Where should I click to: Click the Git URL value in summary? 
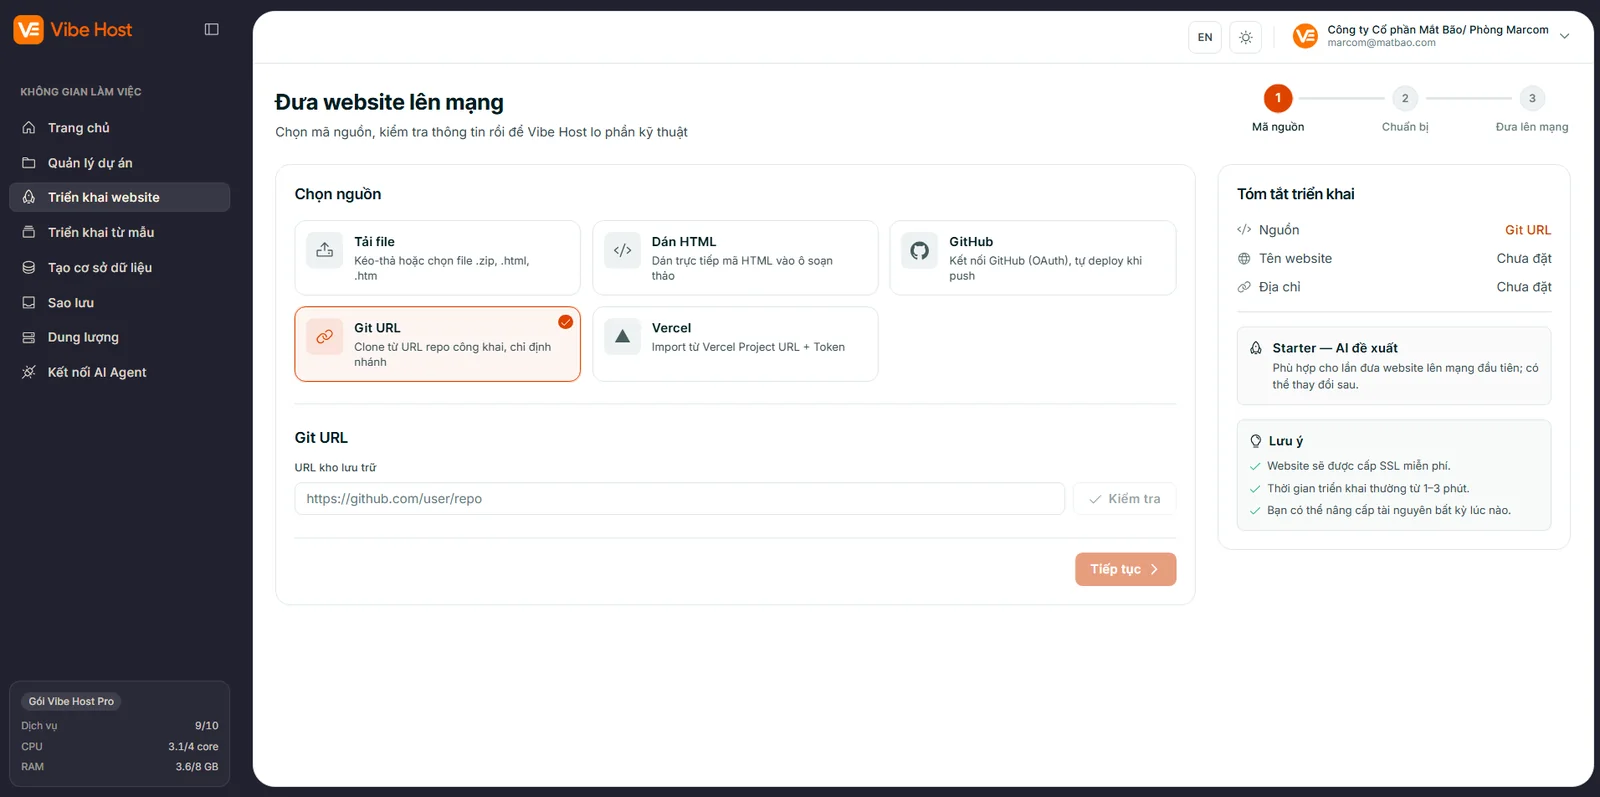[x=1528, y=230]
